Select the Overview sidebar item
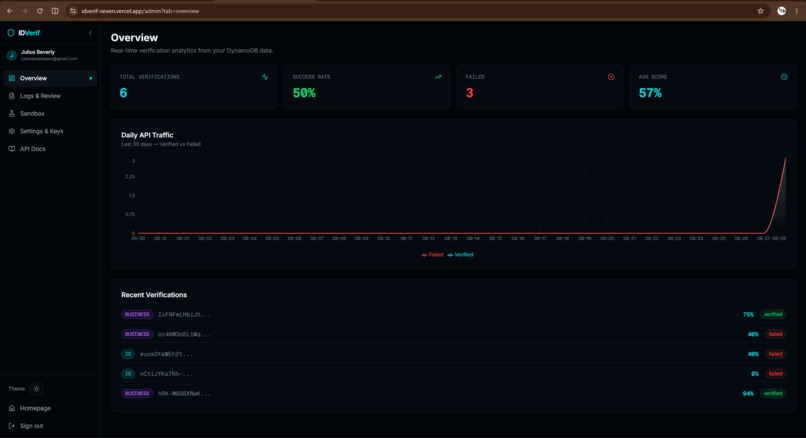 (x=50, y=78)
